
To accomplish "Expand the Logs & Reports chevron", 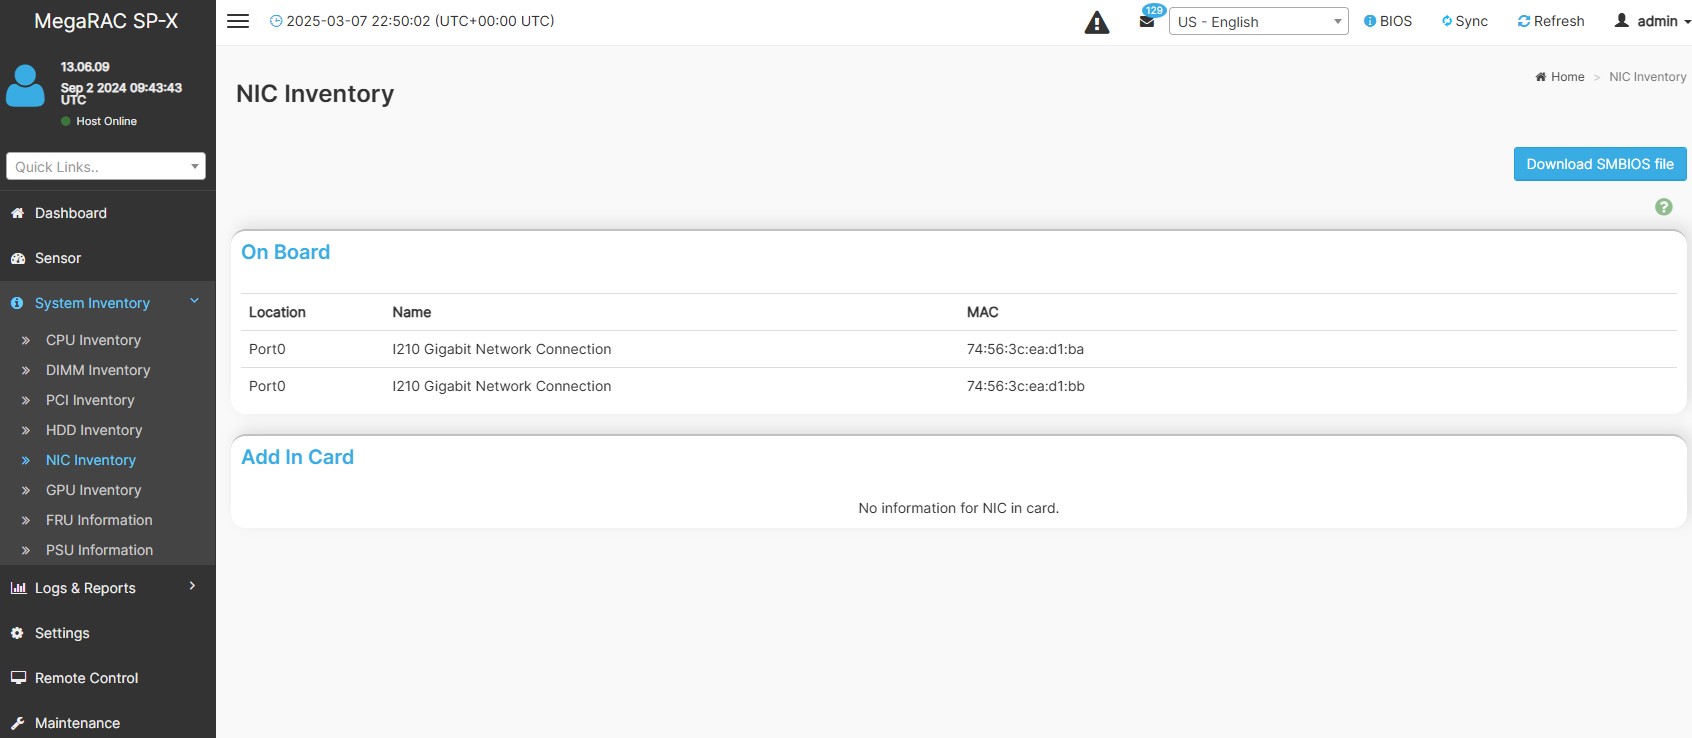I will point(193,586).
